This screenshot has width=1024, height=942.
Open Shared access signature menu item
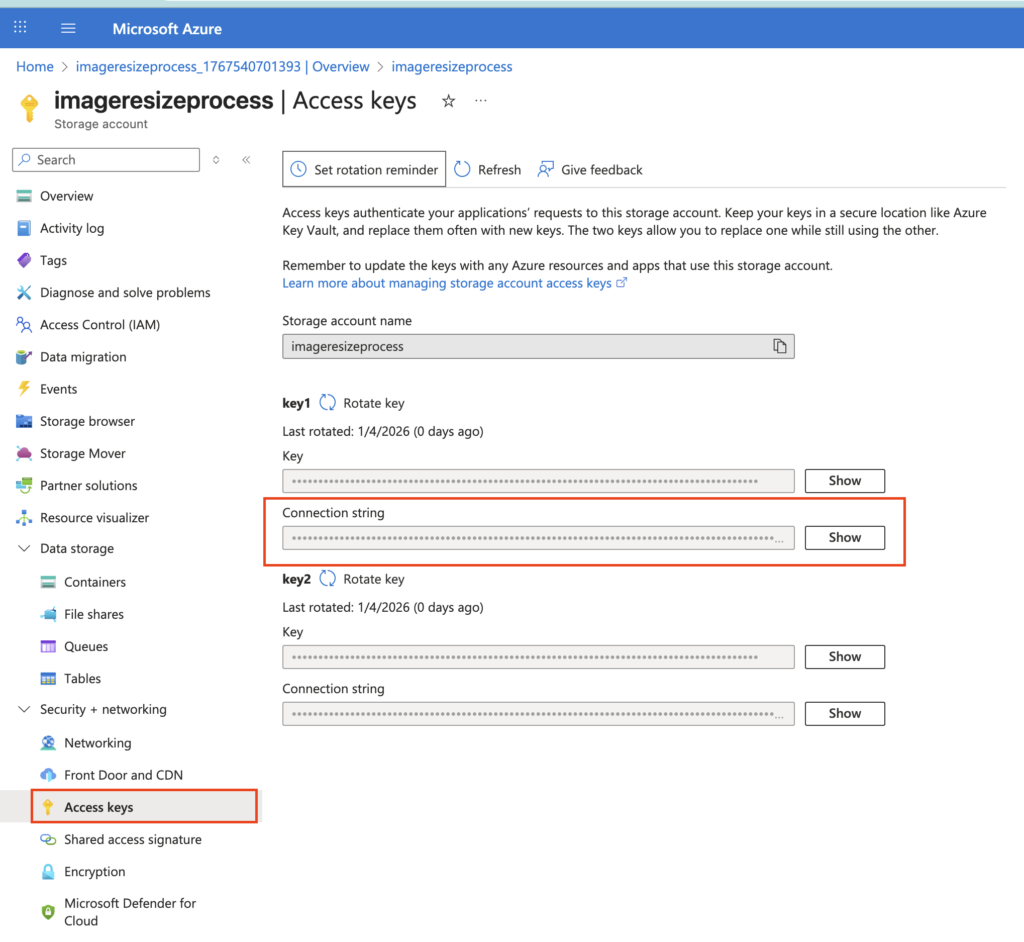tap(132, 840)
